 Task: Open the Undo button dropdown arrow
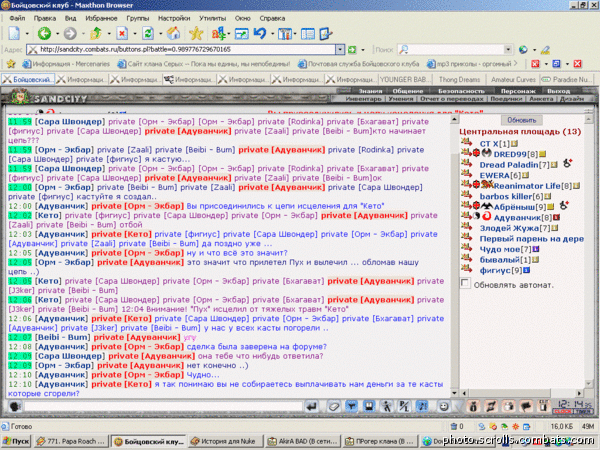tap(272, 34)
